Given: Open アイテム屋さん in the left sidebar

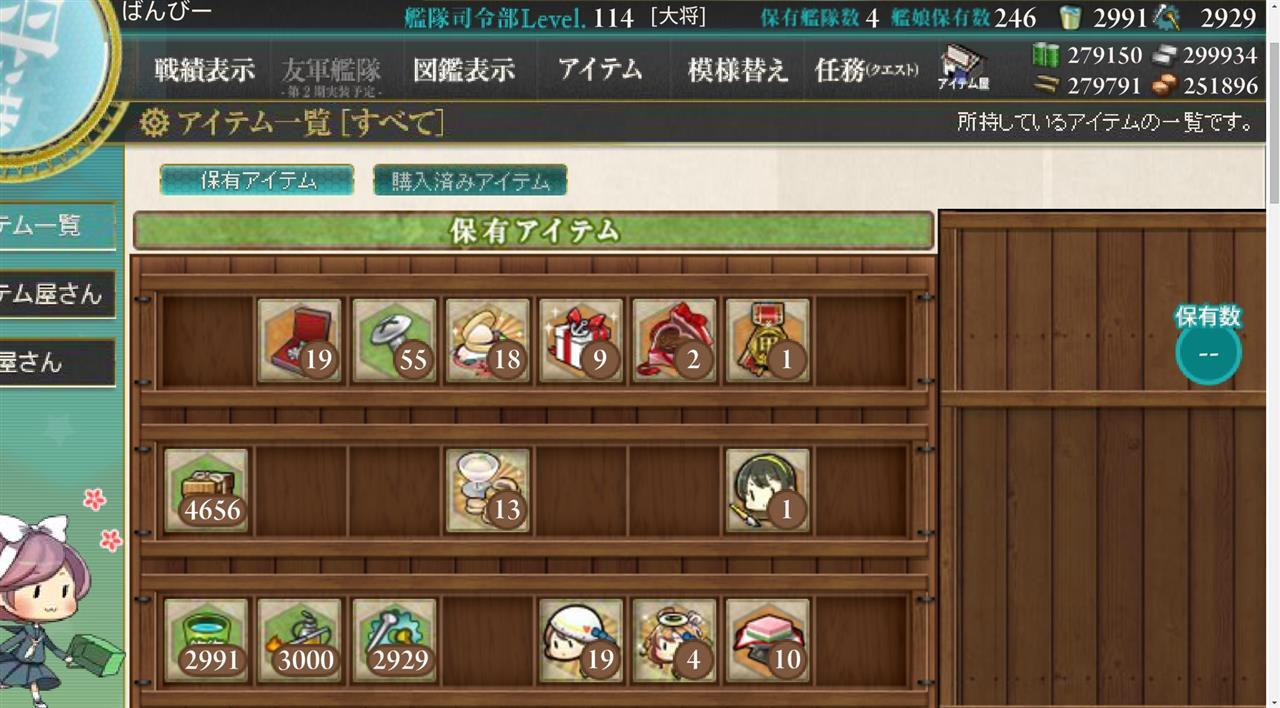Looking at the screenshot, I should pos(55,294).
